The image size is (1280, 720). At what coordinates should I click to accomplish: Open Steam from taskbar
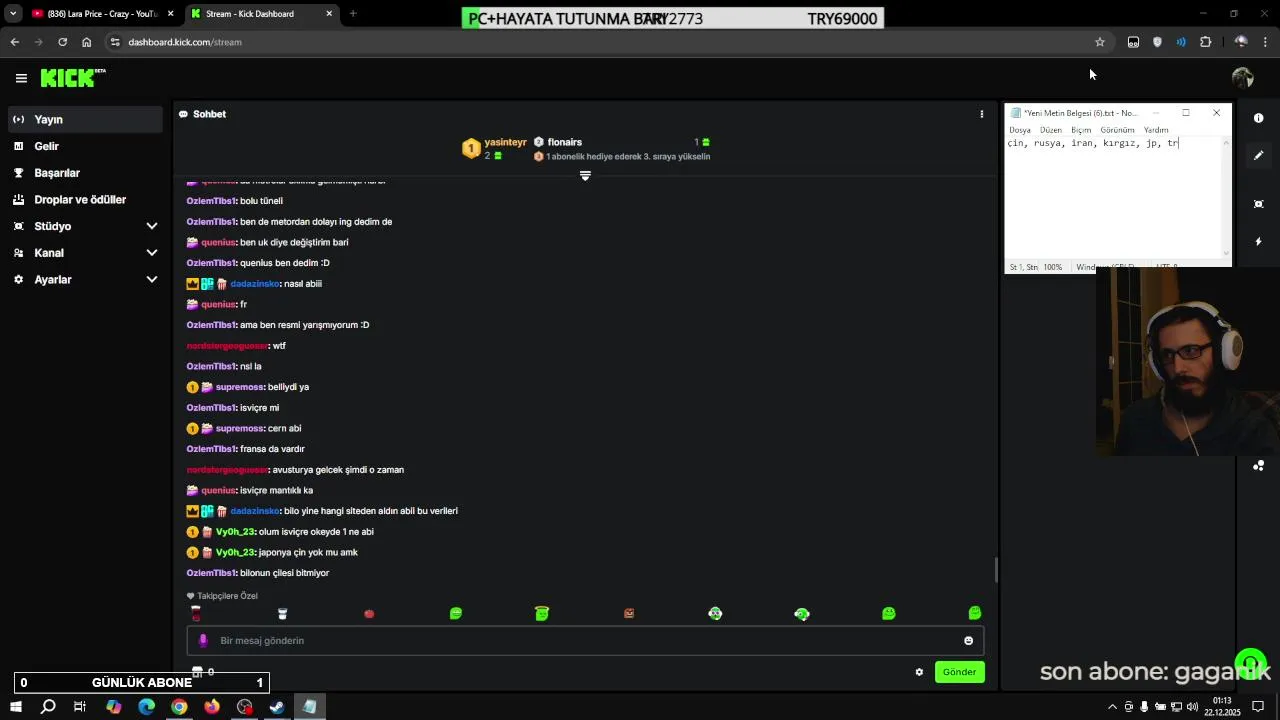click(277, 707)
